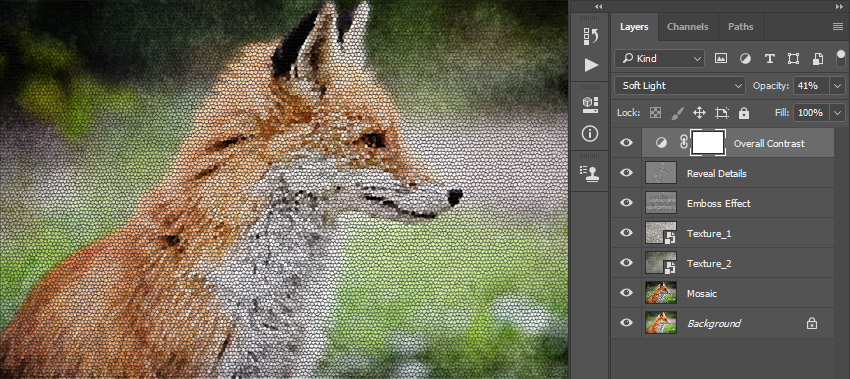Open the Opacity slider dropdown arrow
Viewport: 850px width, 379px height.
point(838,86)
